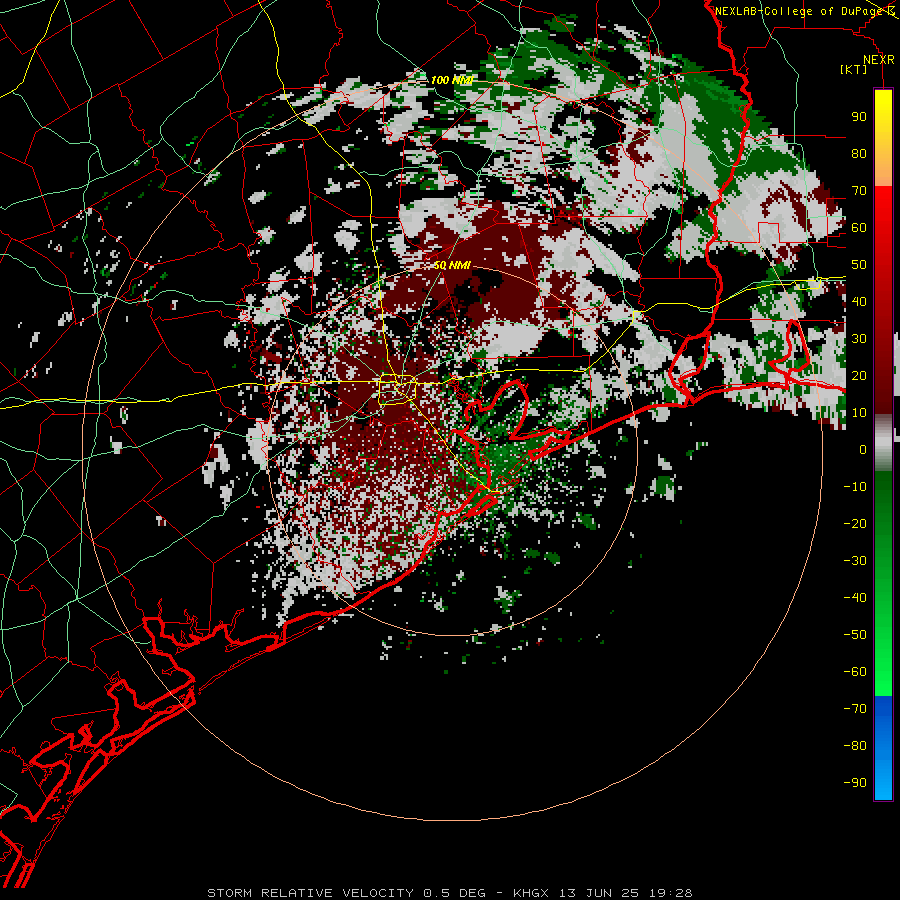The height and width of the screenshot is (900, 900).
Task: Click the -60 value on the velocity scale
Action: (855, 672)
